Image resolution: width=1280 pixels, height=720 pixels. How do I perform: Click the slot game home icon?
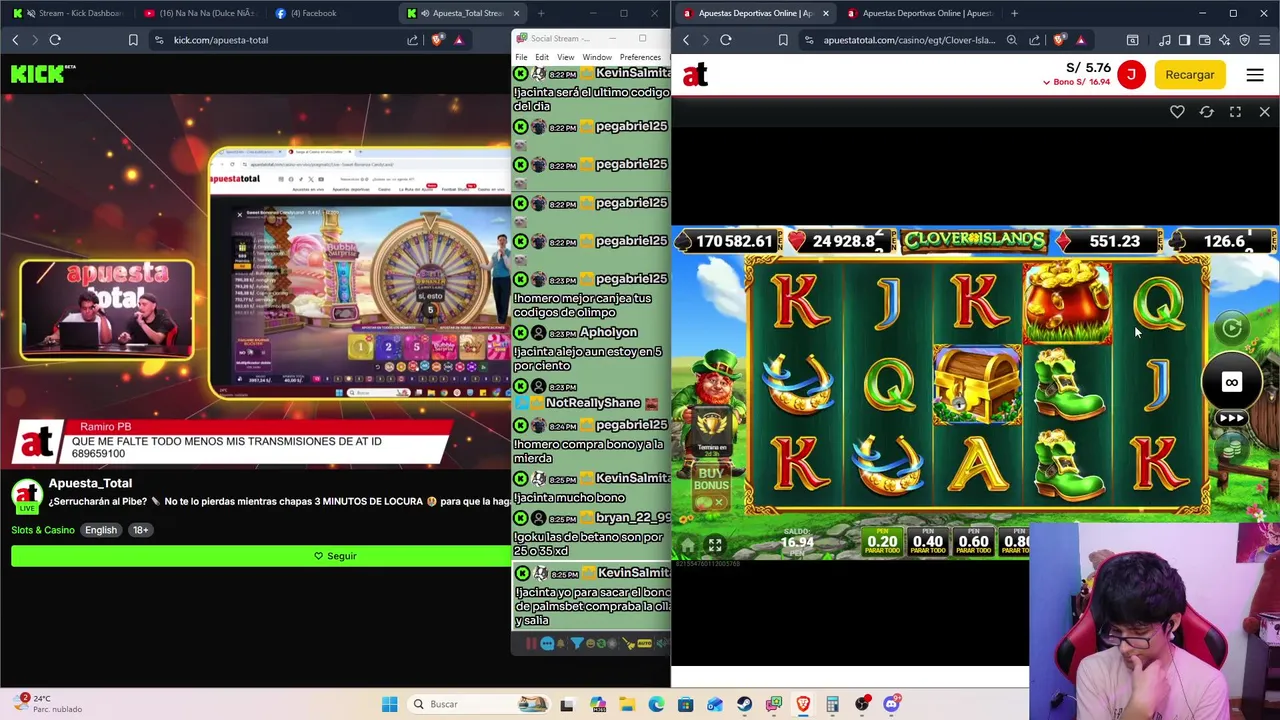tap(688, 545)
